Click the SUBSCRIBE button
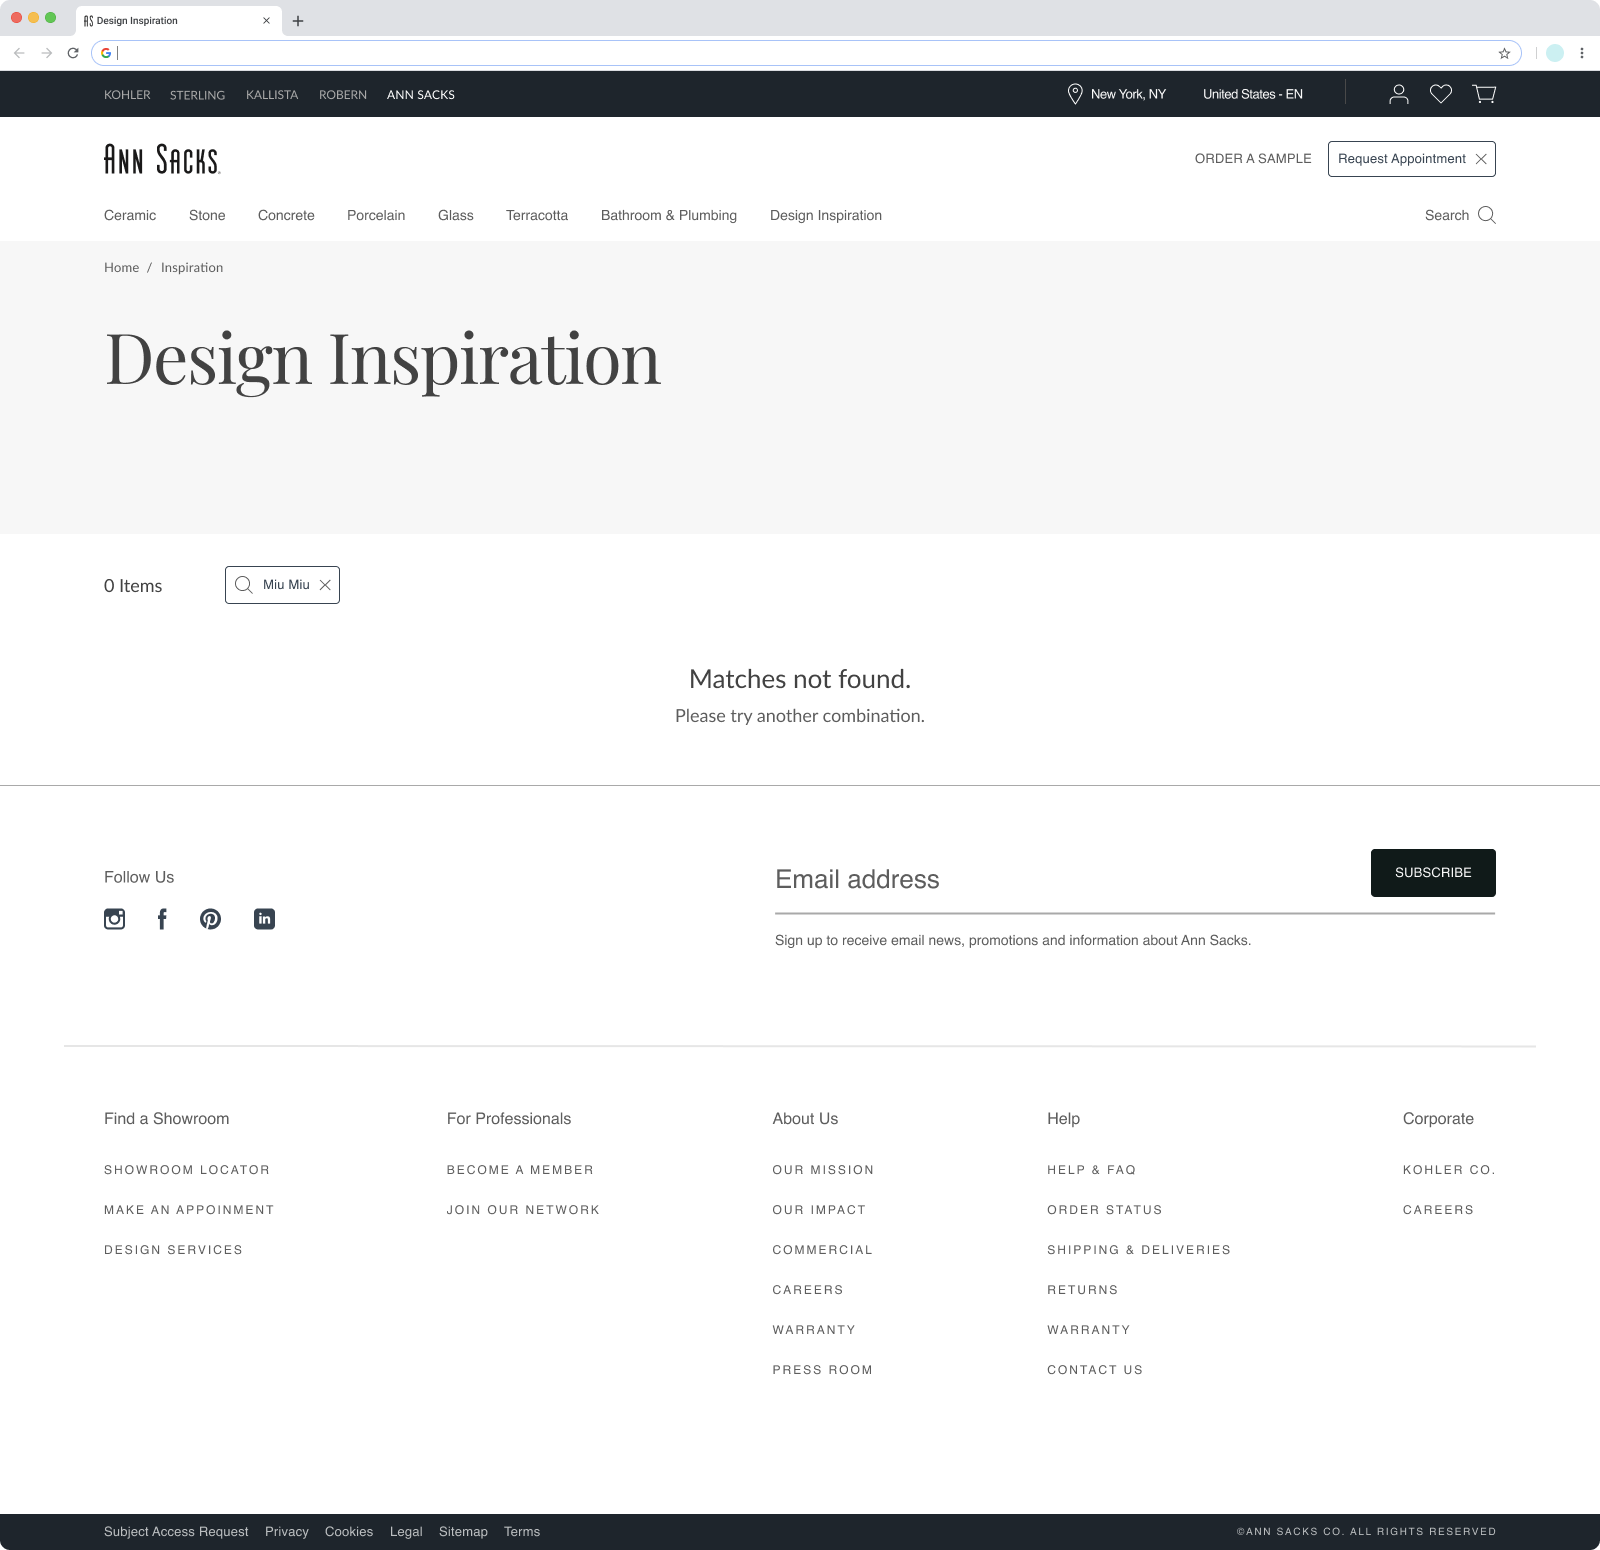This screenshot has width=1600, height=1550. click(1433, 873)
